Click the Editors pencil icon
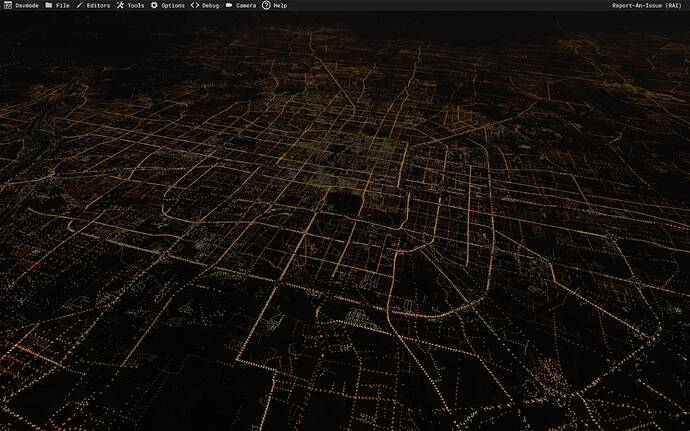The width and height of the screenshot is (690, 431). [79, 6]
